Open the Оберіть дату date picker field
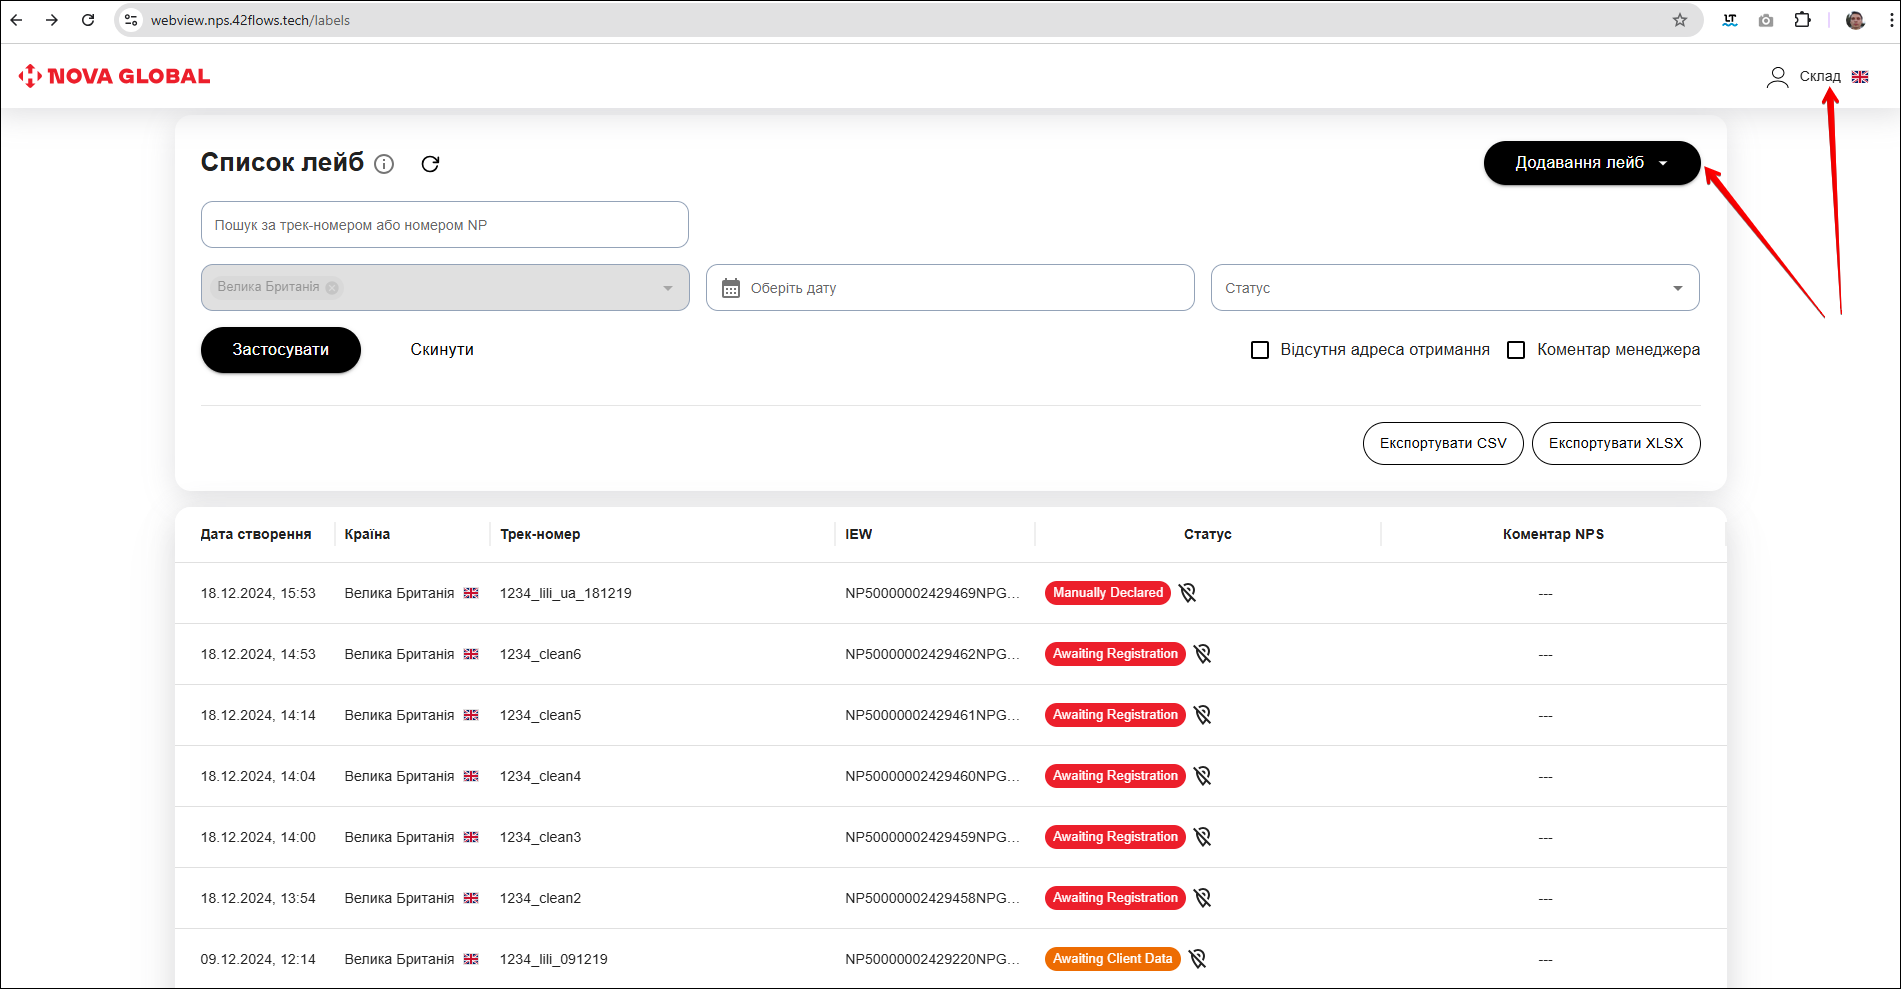The height and width of the screenshot is (989, 1901). tap(950, 288)
